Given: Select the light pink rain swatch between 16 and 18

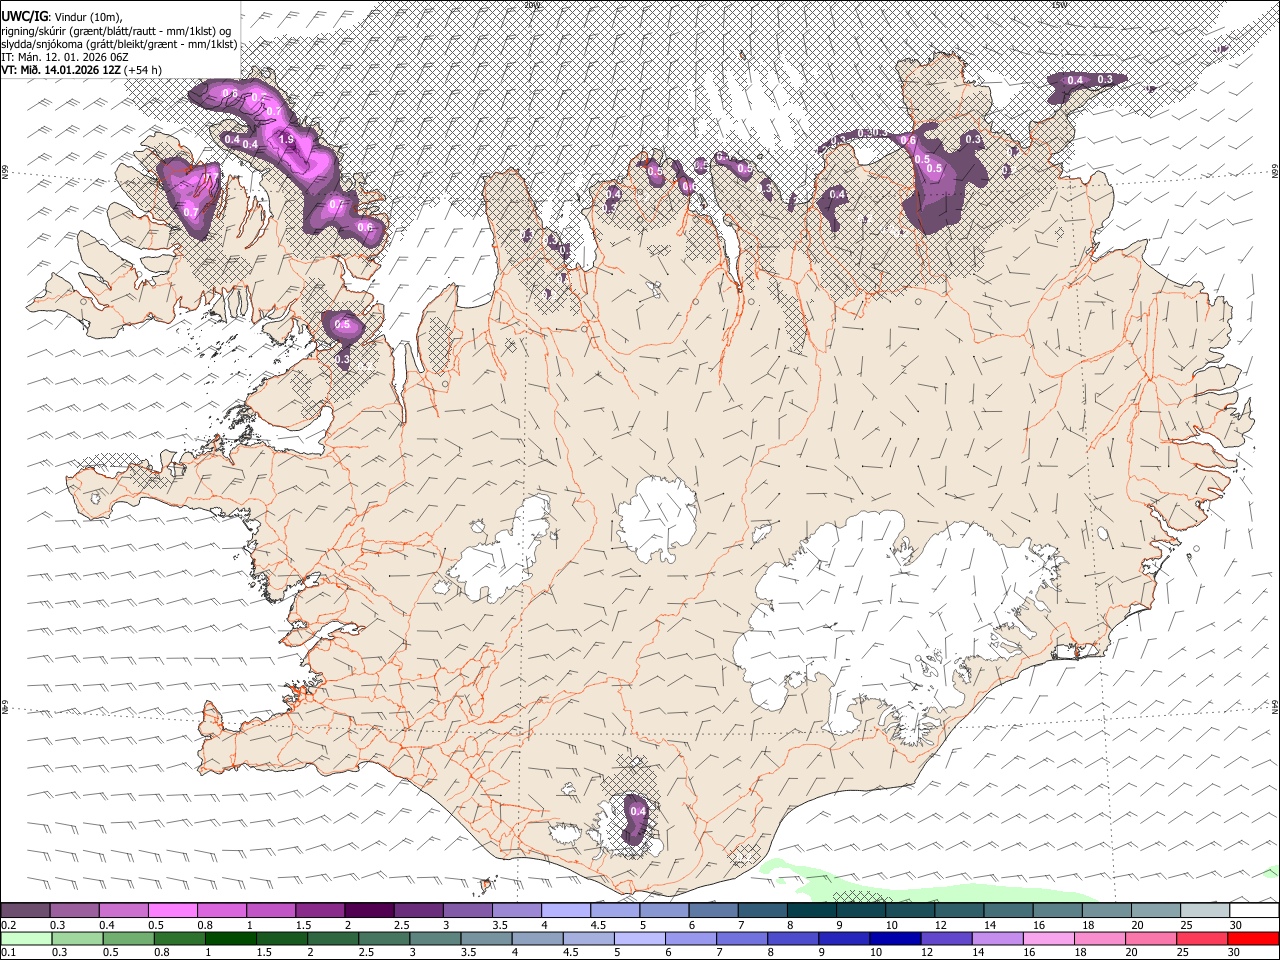Looking at the screenshot, I should pyautogui.click(x=1048, y=938).
